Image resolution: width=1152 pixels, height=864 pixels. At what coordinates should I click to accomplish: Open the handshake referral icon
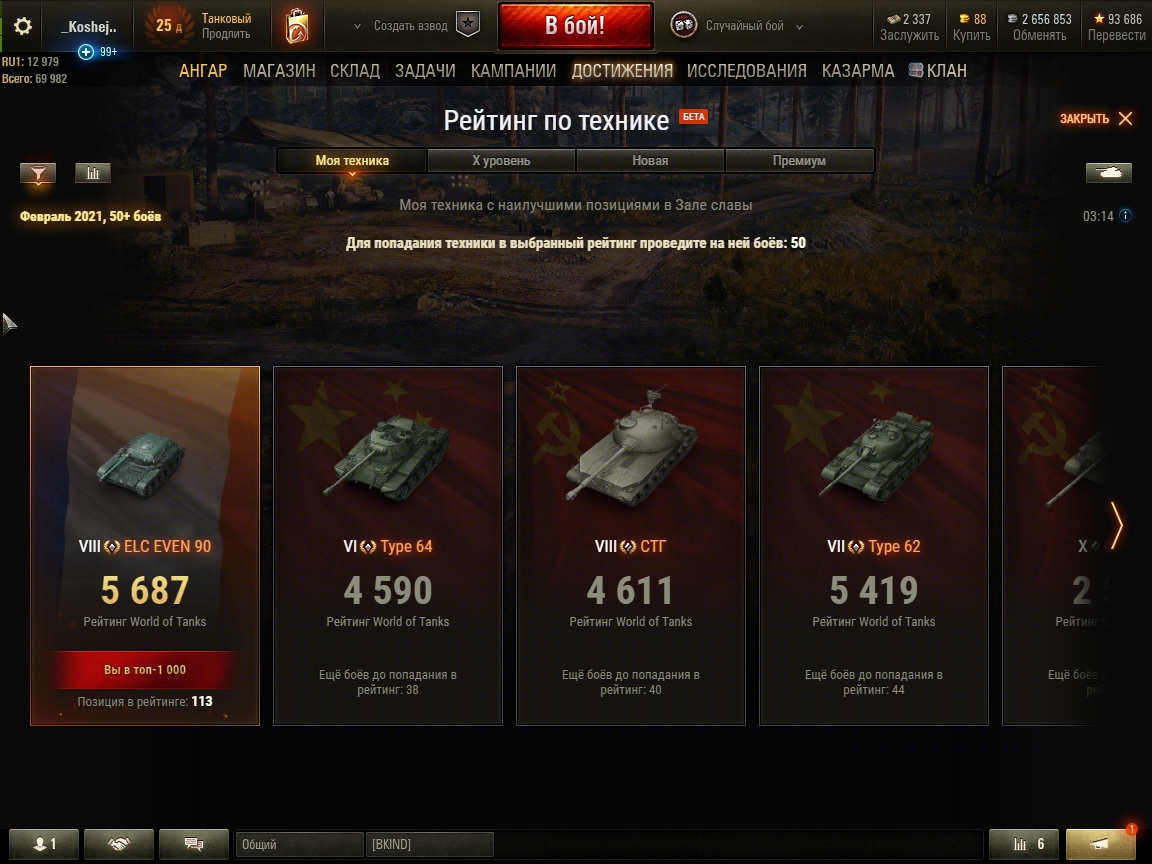coord(118,843)
